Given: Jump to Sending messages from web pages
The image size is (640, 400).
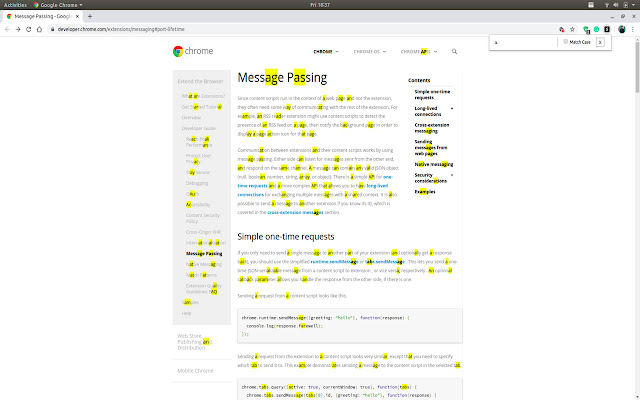Looking at the screenshot, I should pos(431,148).
